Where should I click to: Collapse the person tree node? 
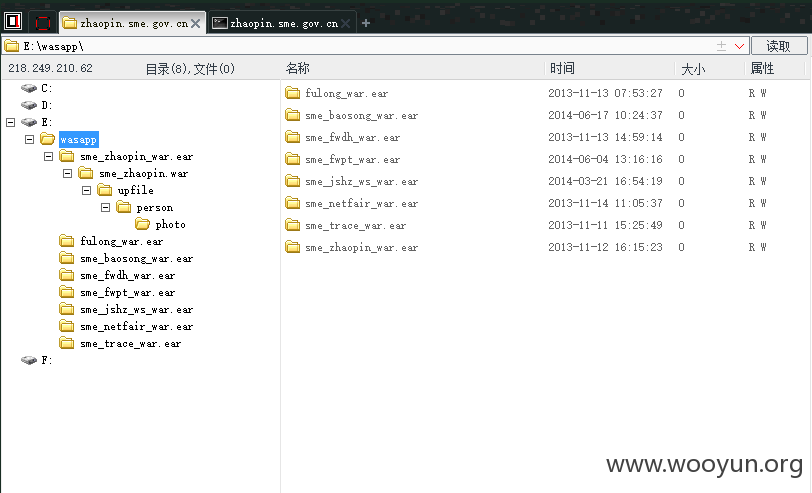tap(106, 208)
